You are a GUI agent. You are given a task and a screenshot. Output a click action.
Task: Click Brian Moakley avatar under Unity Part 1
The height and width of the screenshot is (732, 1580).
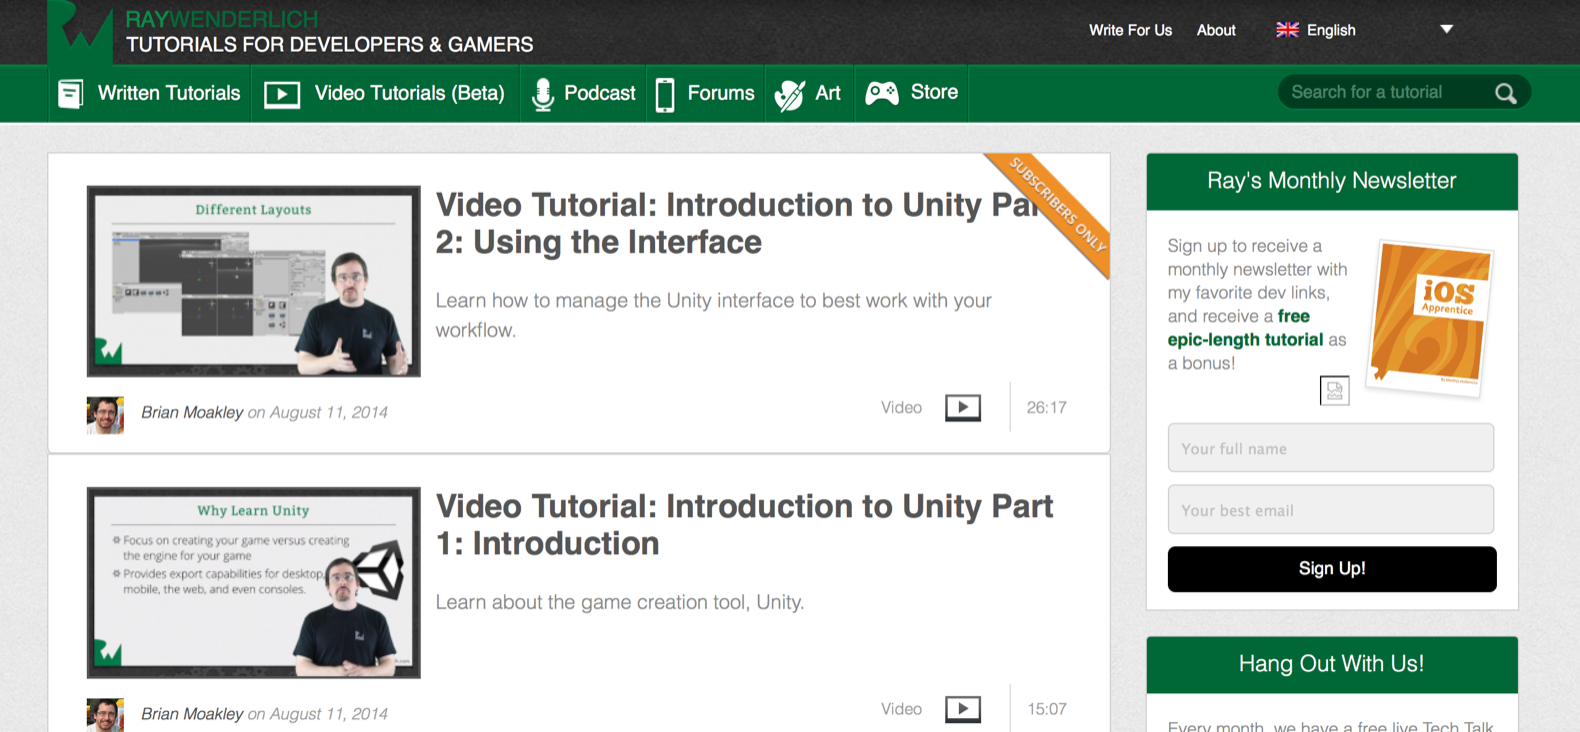105,715
